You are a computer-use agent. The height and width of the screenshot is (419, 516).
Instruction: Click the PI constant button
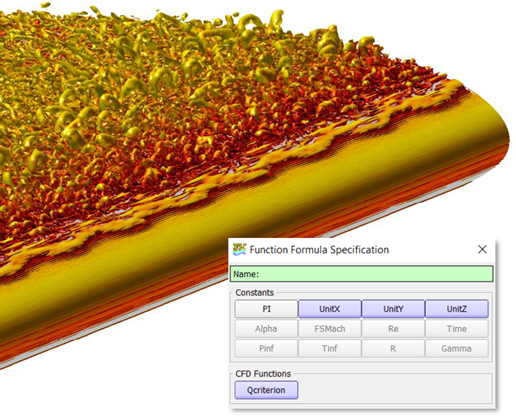[266, 309]
